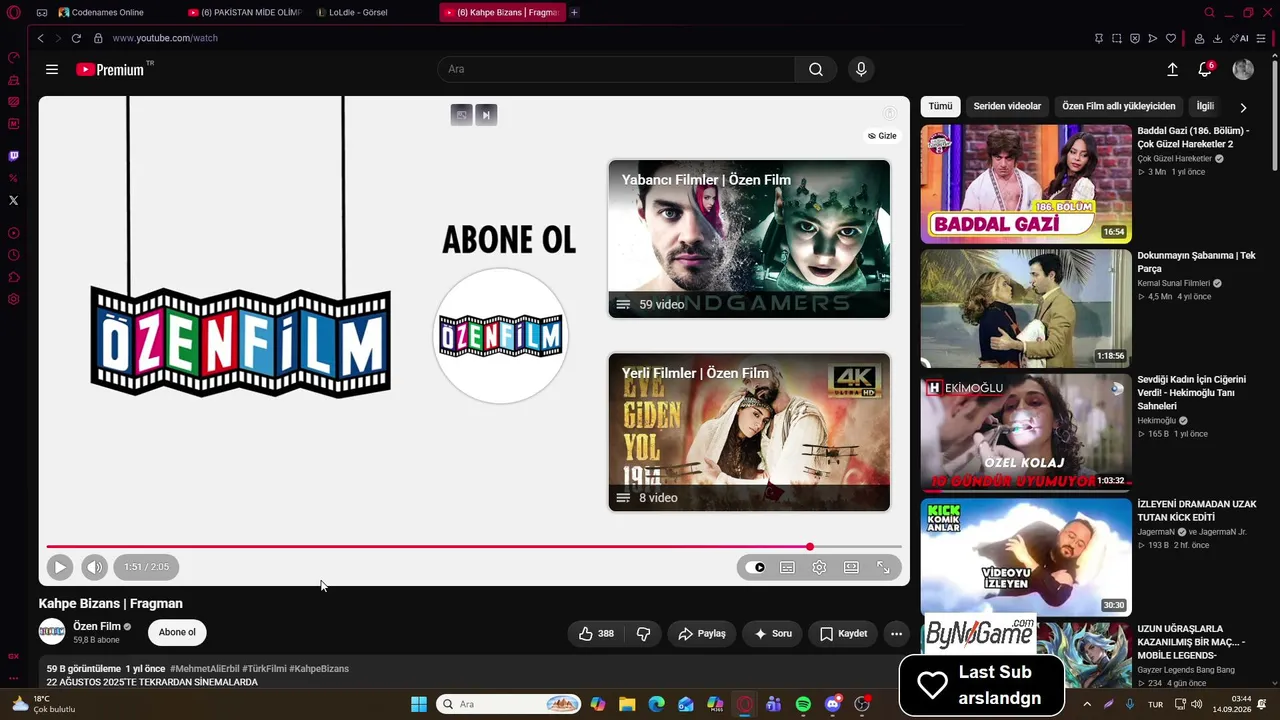Open Twitch in the Opera sidebar
This screenshot has width=1280, height=720.
click(13, 156)
